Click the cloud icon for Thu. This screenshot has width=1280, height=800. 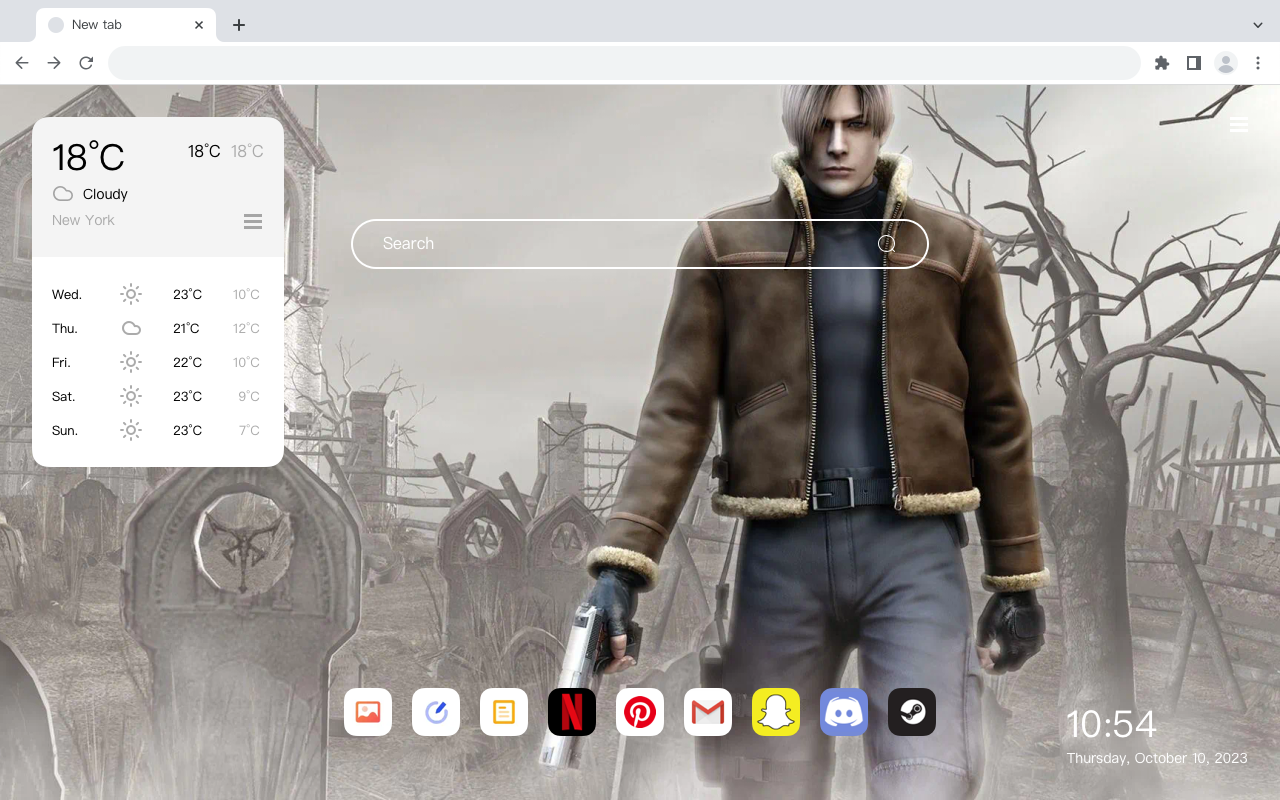(x=131, y=328)
